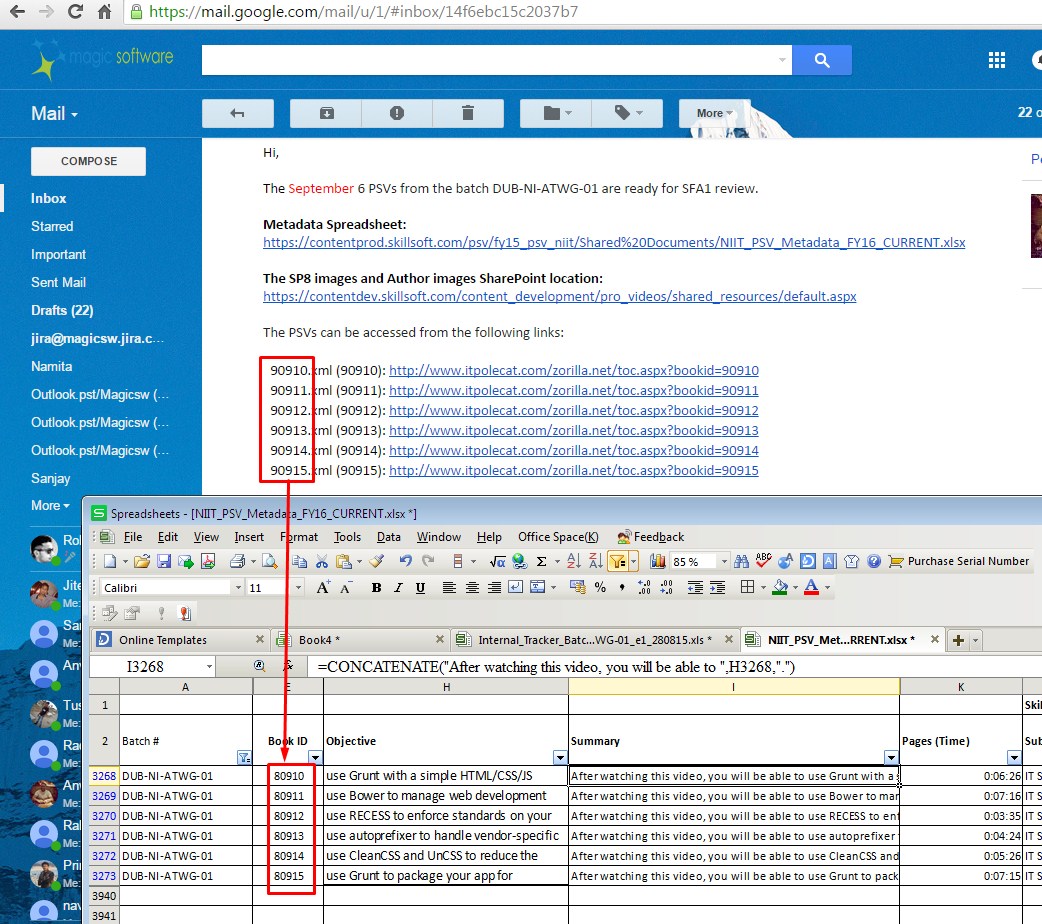Increase font size with the A+ icon
This screenshot has height=924, width=1042.
(323, 588)
